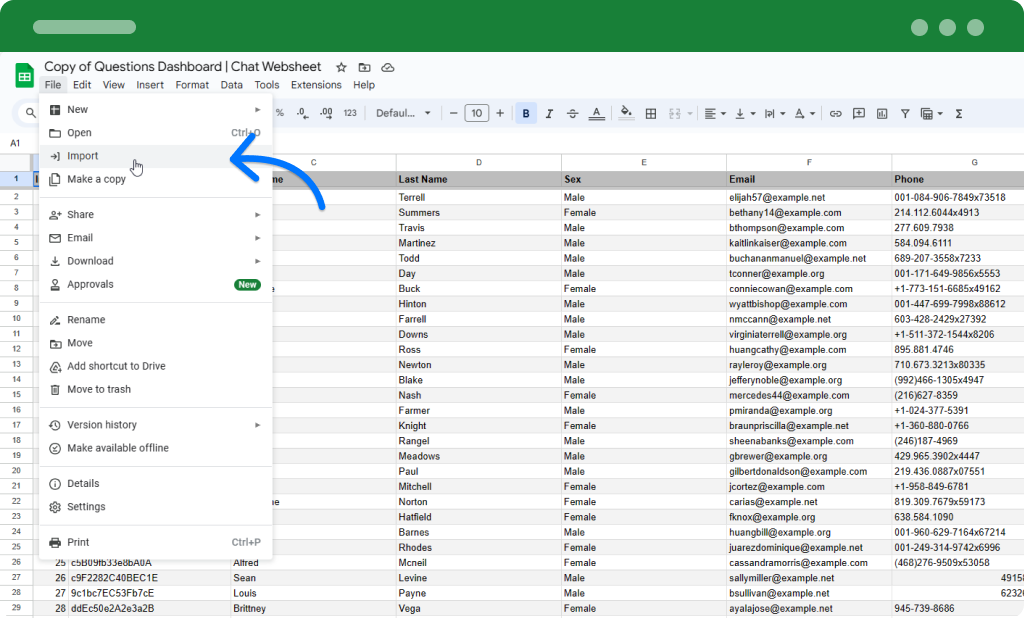
Task: Click the font size input field
Action: 476,113
